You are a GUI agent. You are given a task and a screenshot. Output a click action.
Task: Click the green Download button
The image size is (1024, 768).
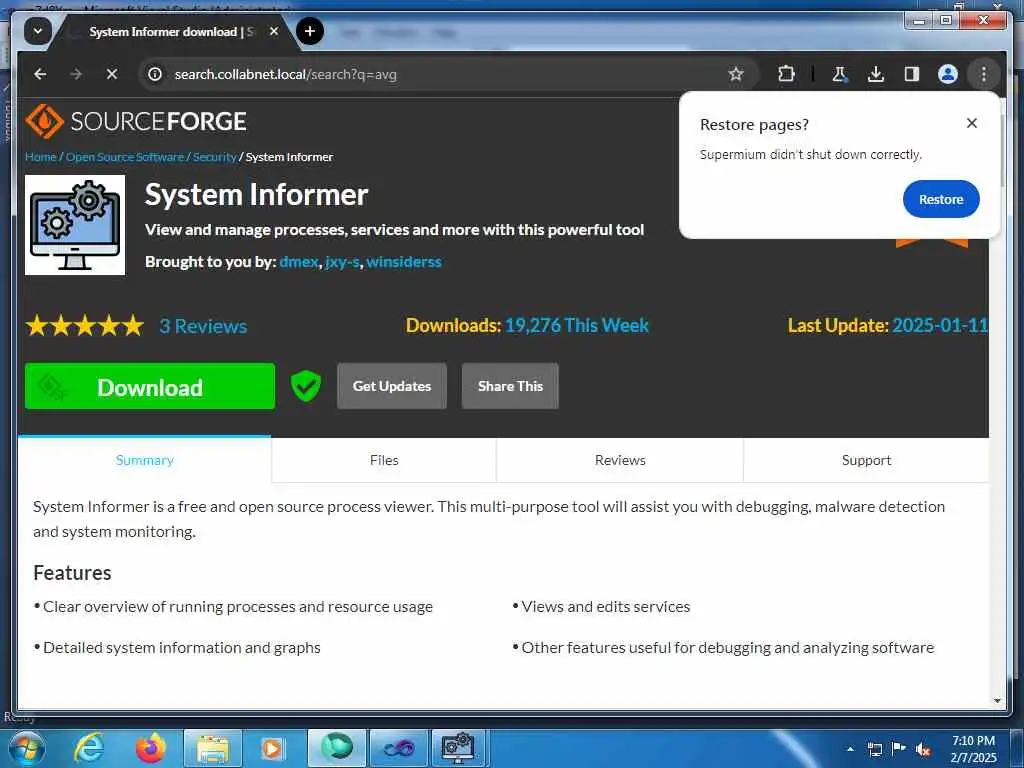pyautogui.click(x=150, y=387)
